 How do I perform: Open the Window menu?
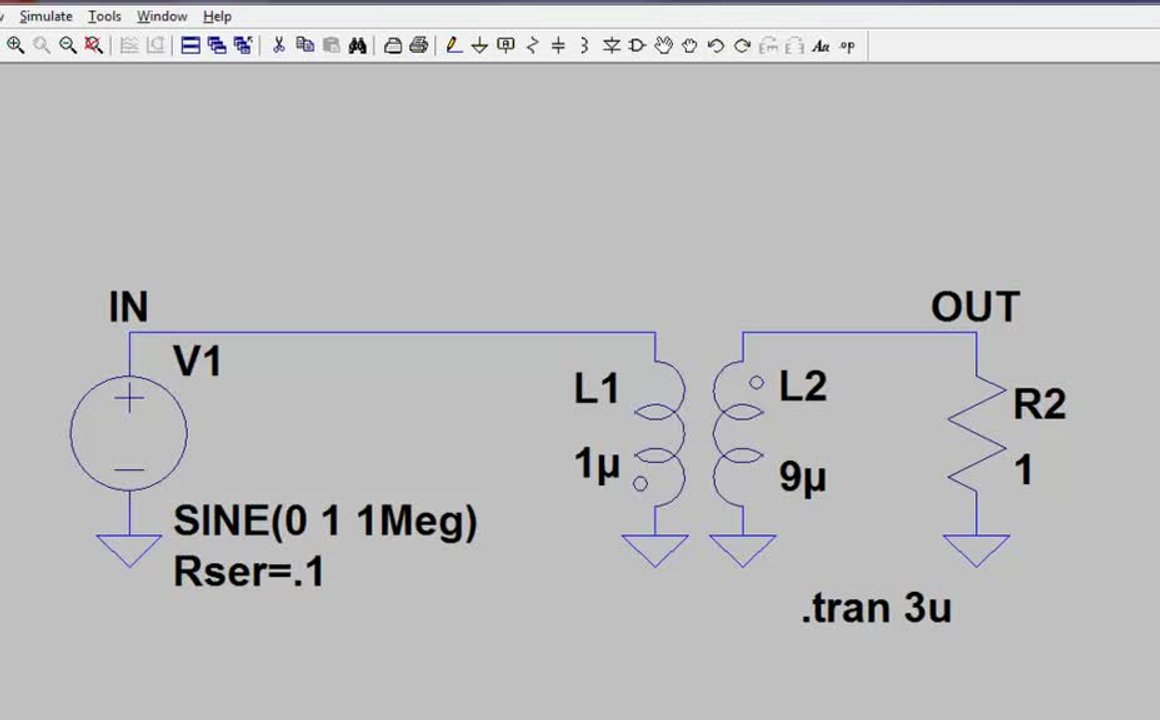(162, 16)
